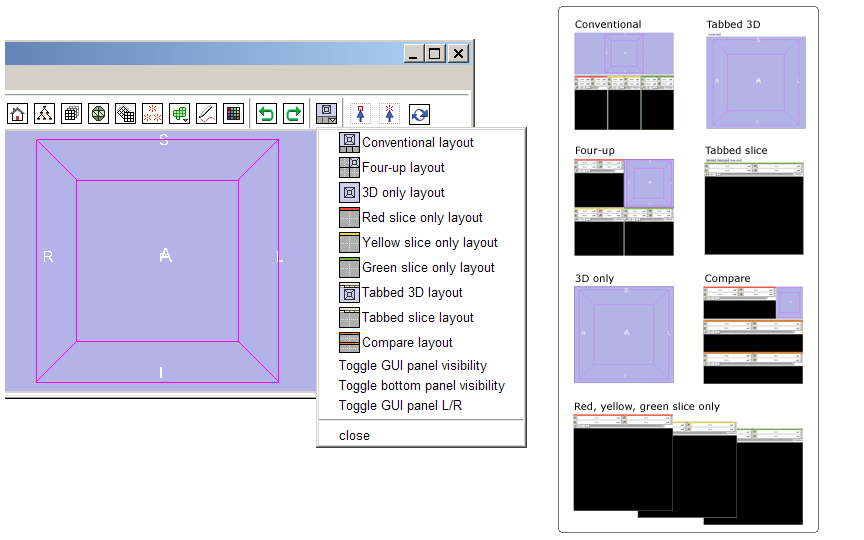Click the Tabbed 3D layout preview thumbnail
The height and width of the screenshot is (540, 864).
click(x=756, y=81)
